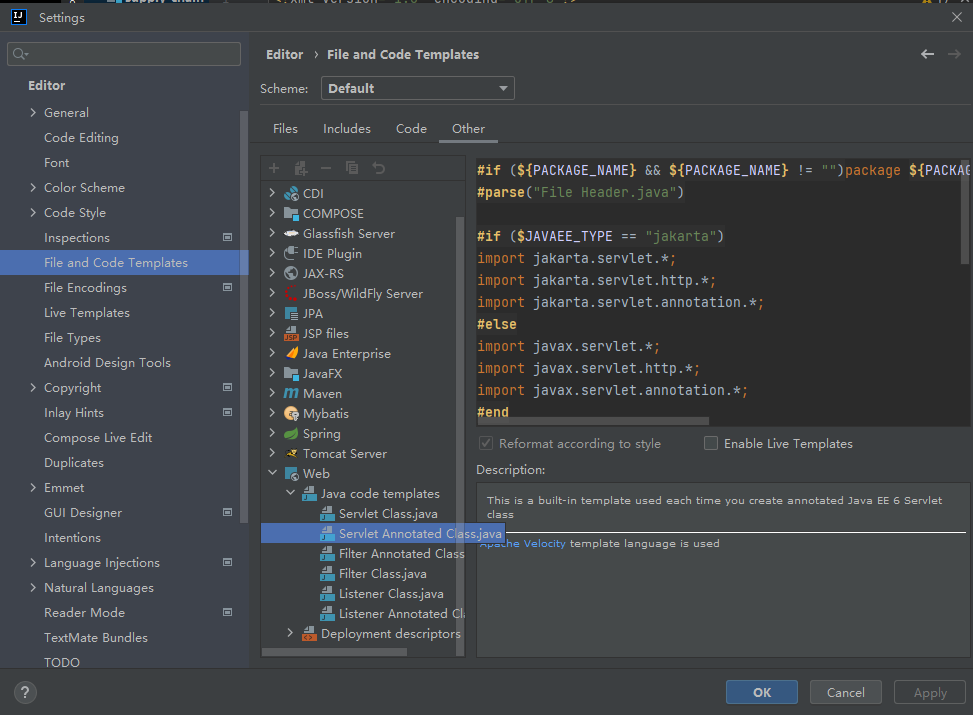973x715 pixels.
Task: Click the Tomcat Server icon
Action: pos(291,453)
